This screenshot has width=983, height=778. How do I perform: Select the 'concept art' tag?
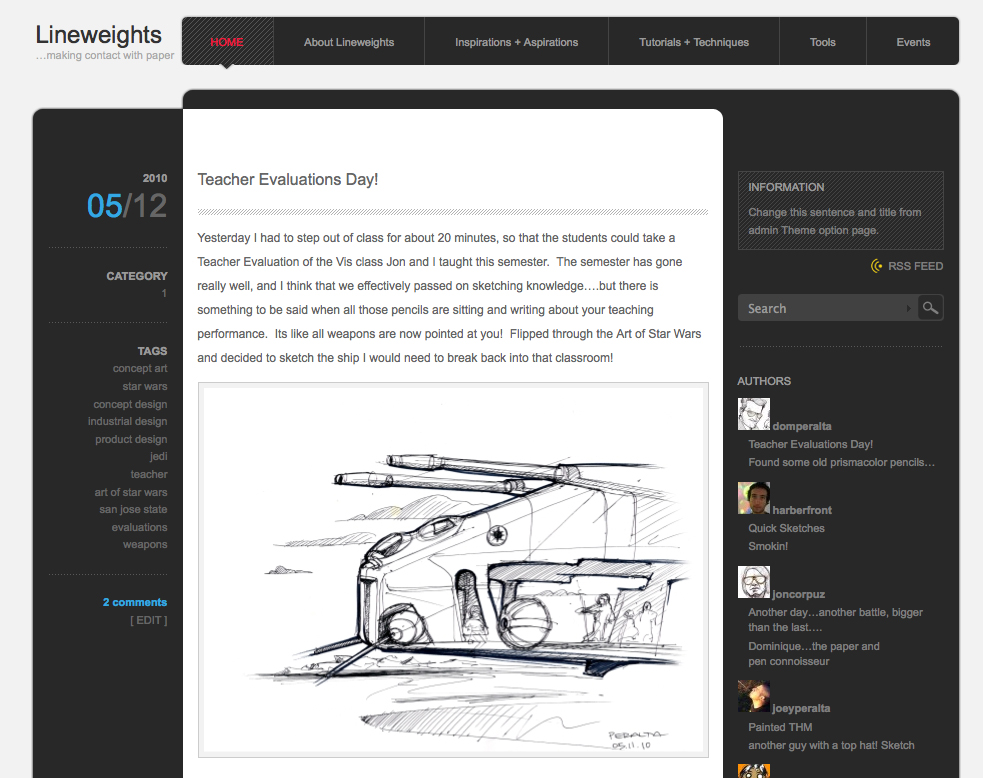(x=140, y=369)
